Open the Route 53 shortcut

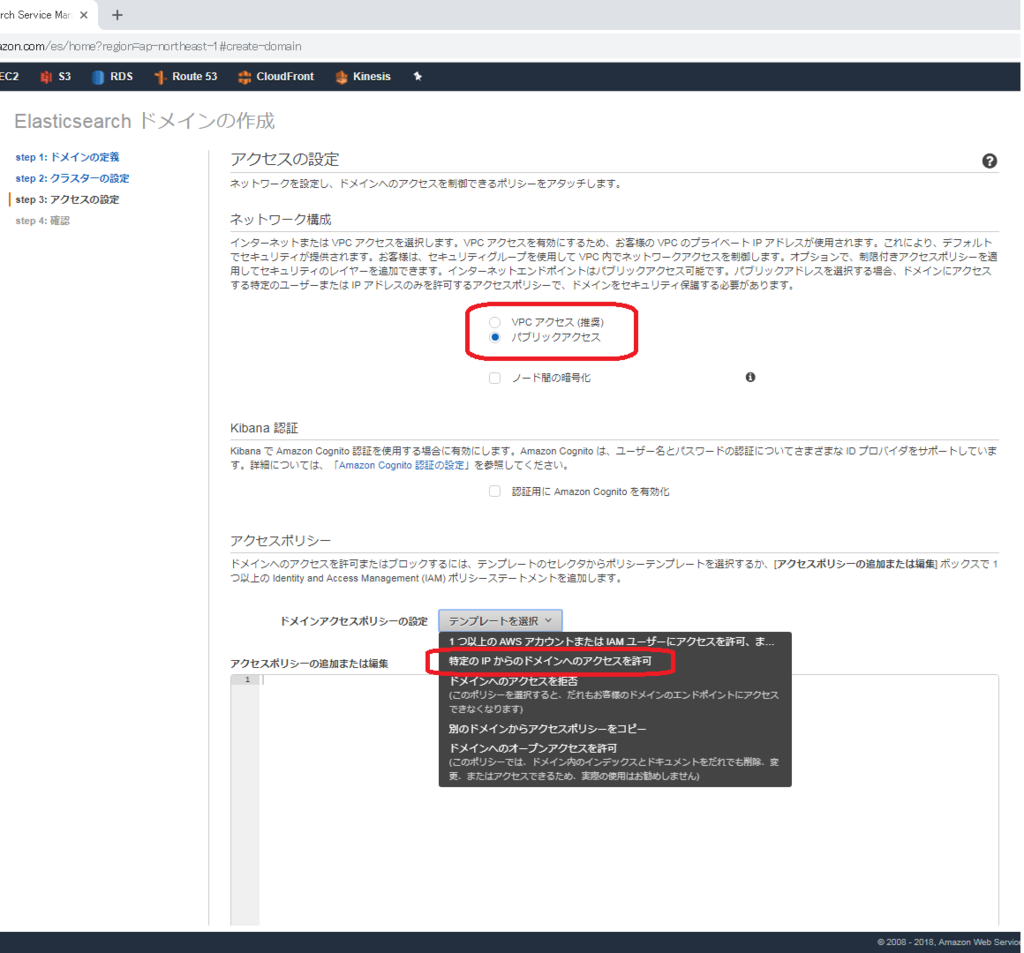pos(185,76)
